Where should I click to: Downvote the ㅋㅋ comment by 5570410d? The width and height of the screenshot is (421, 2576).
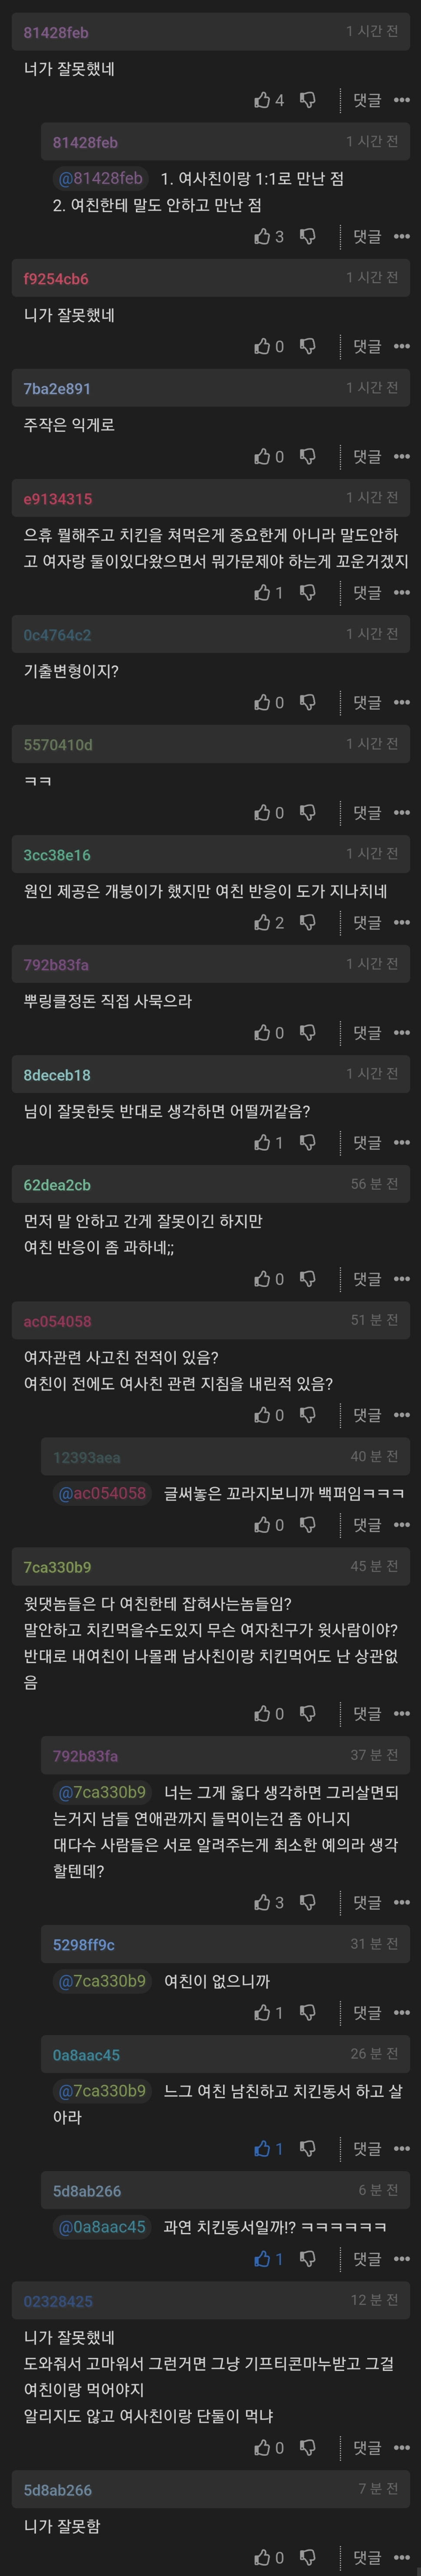click(308, 813)
